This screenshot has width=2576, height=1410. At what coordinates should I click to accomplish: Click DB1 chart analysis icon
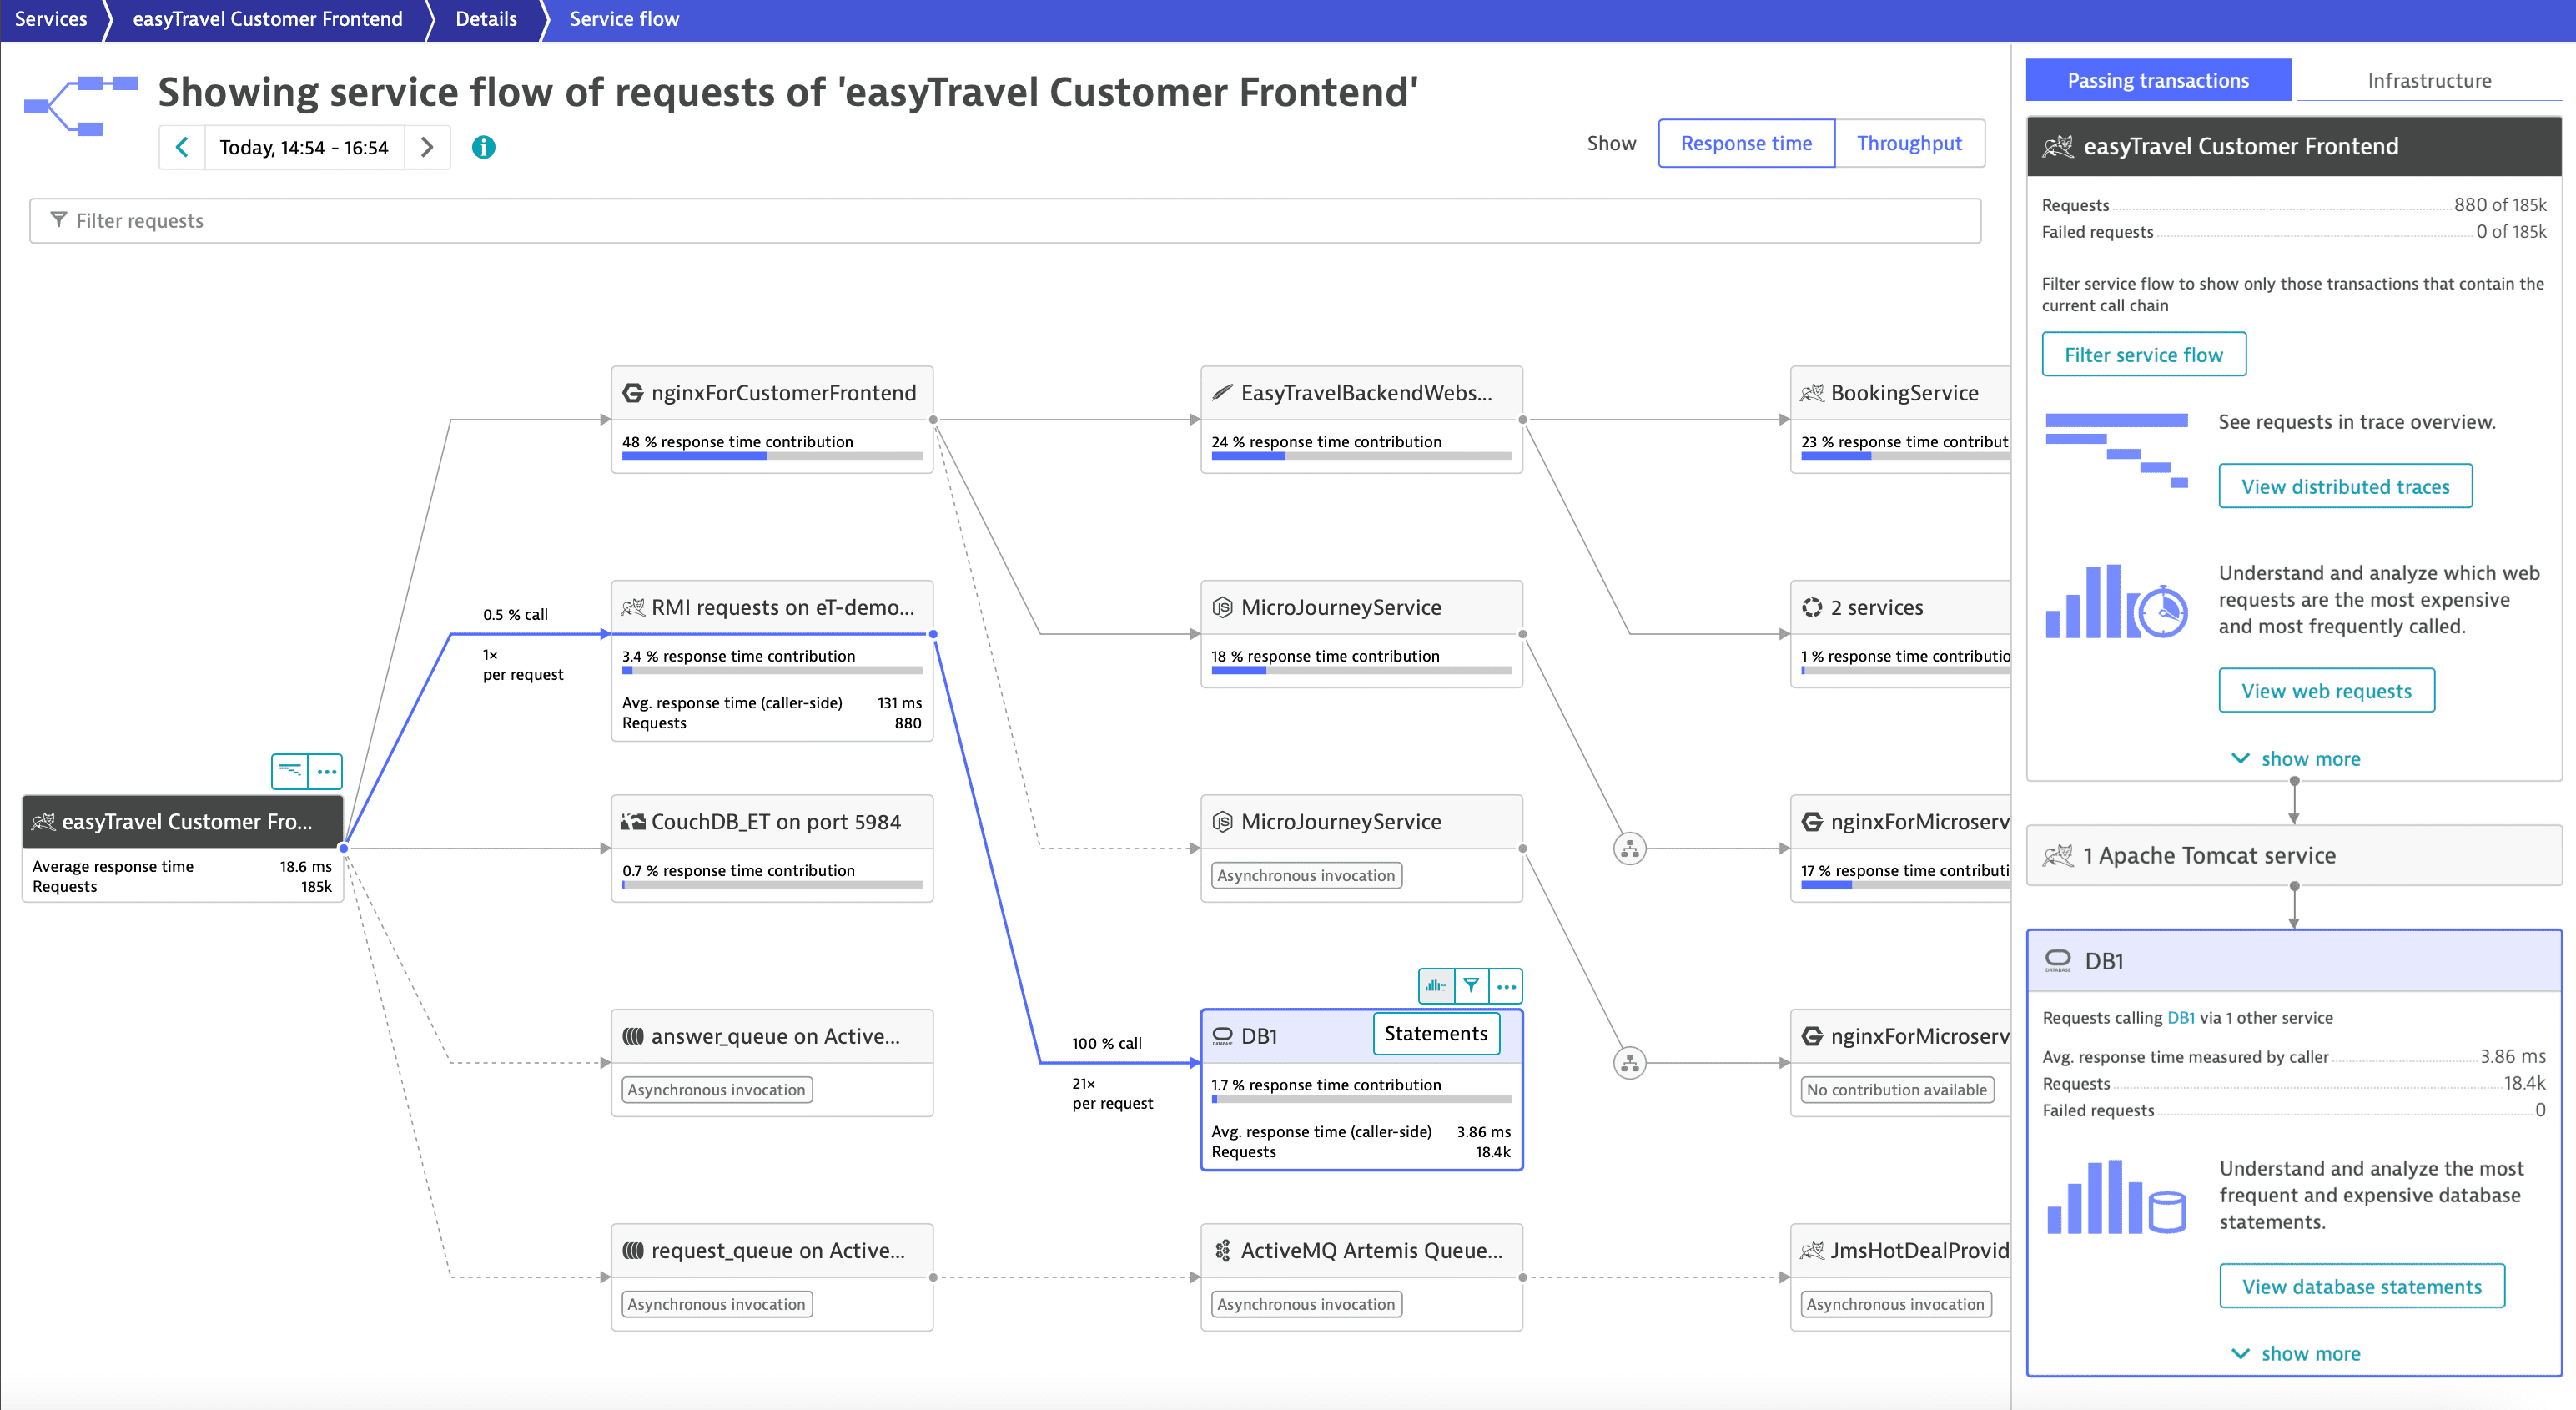(1436, 986)
